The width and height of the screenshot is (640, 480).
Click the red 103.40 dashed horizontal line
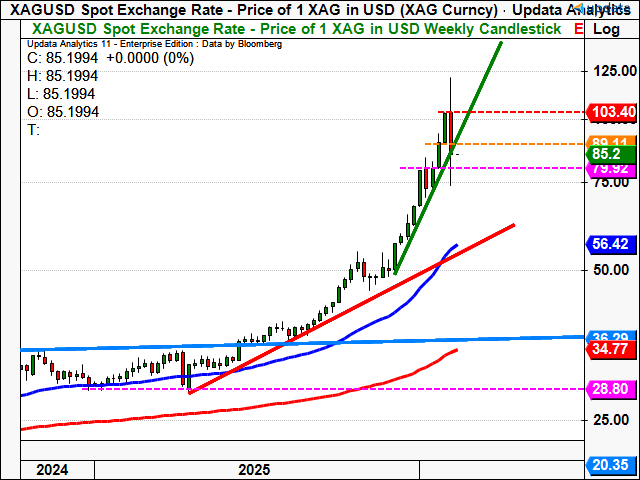(x=520, y=112)
